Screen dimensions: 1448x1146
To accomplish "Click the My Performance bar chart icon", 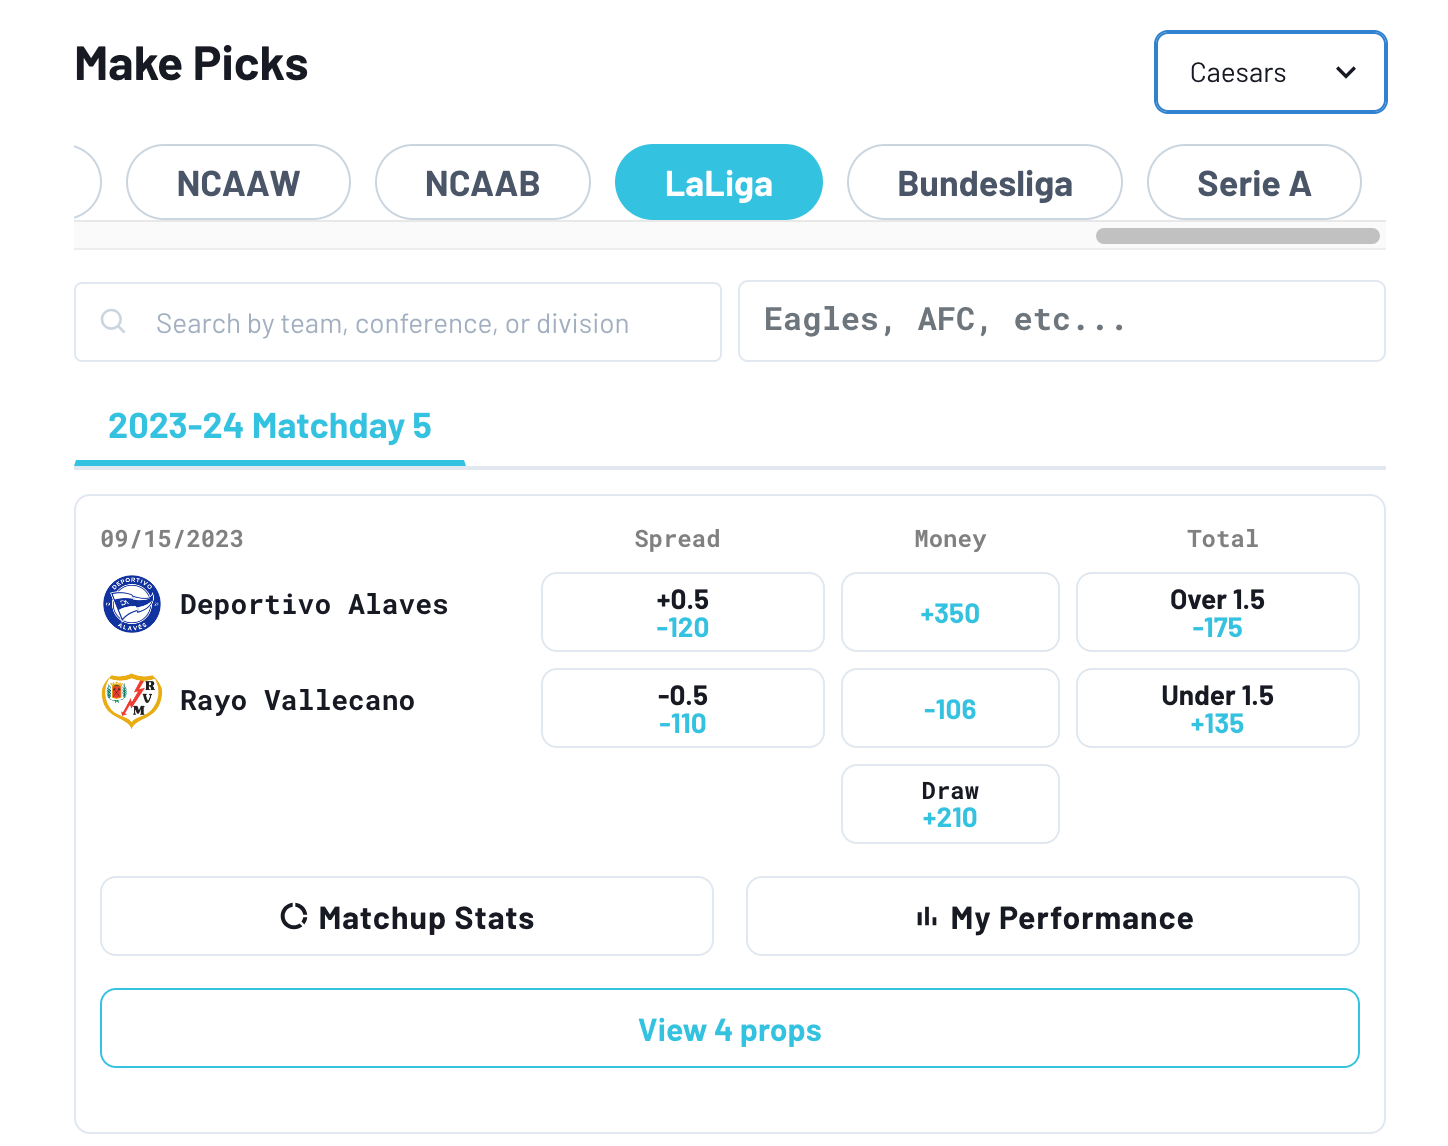I will point(927,917).
